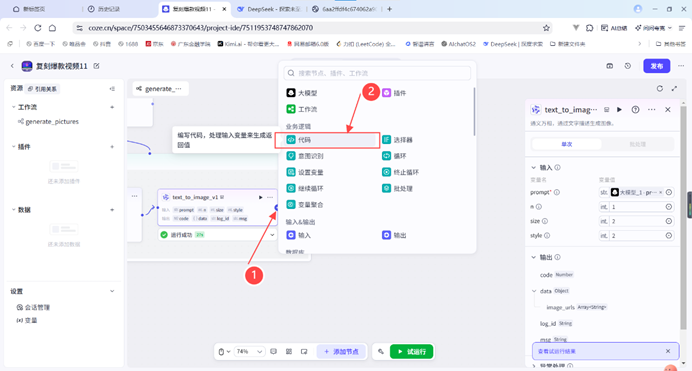Expand the 运行成功 result dropdown

pos(272,235)
